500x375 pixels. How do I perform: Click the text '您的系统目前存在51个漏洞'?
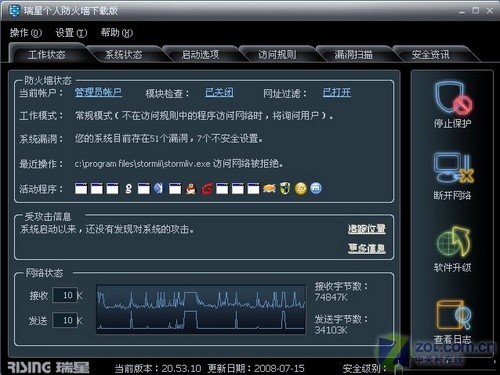(131, 138)
